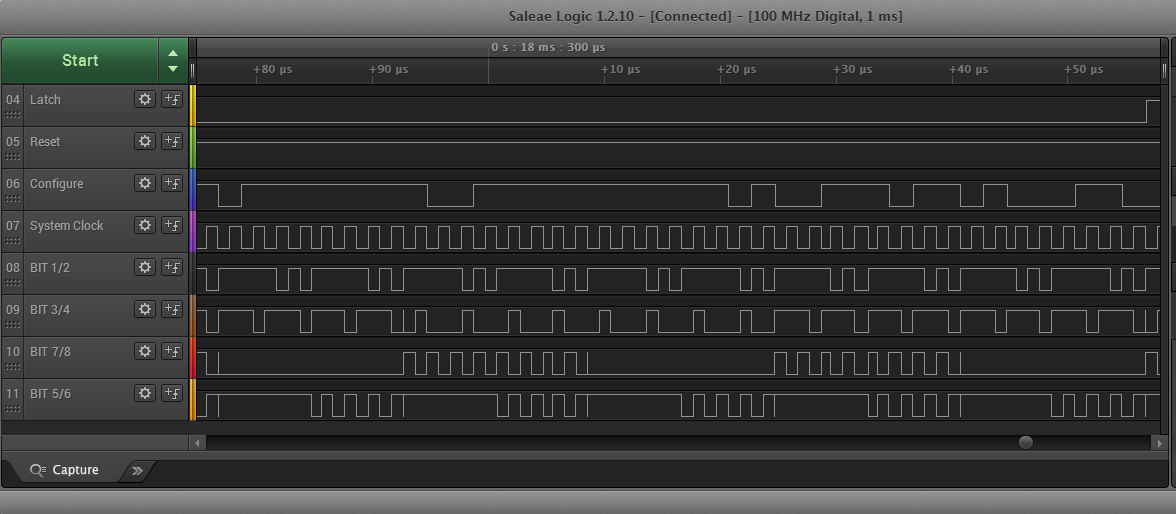1176x514 pixels.
Task: Click the BIT 5/6 channel label
Action: (x=50, y=394)
